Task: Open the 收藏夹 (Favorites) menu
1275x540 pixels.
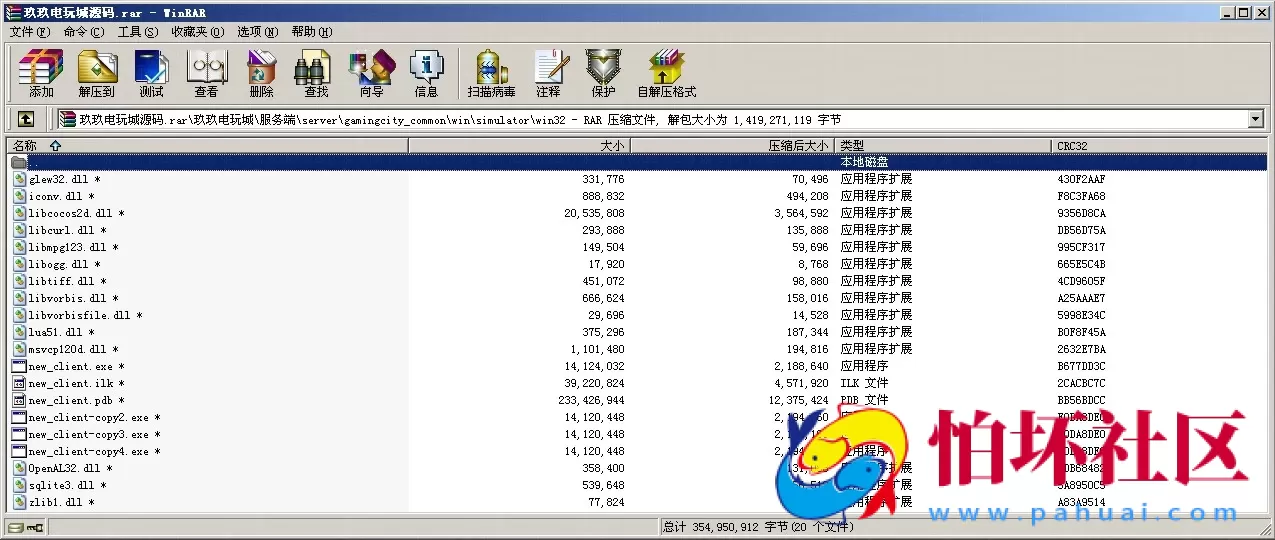Action: coord(196,31)
